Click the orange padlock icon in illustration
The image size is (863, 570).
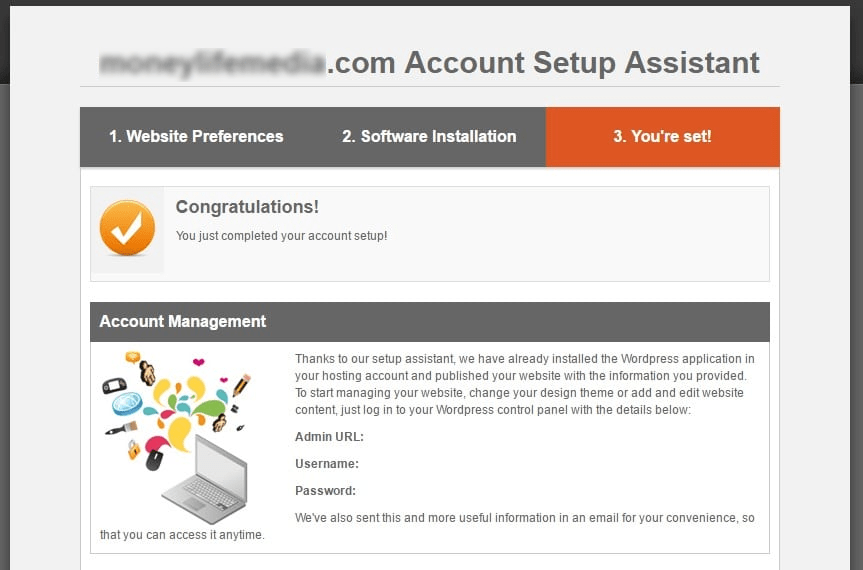(133, 449)
